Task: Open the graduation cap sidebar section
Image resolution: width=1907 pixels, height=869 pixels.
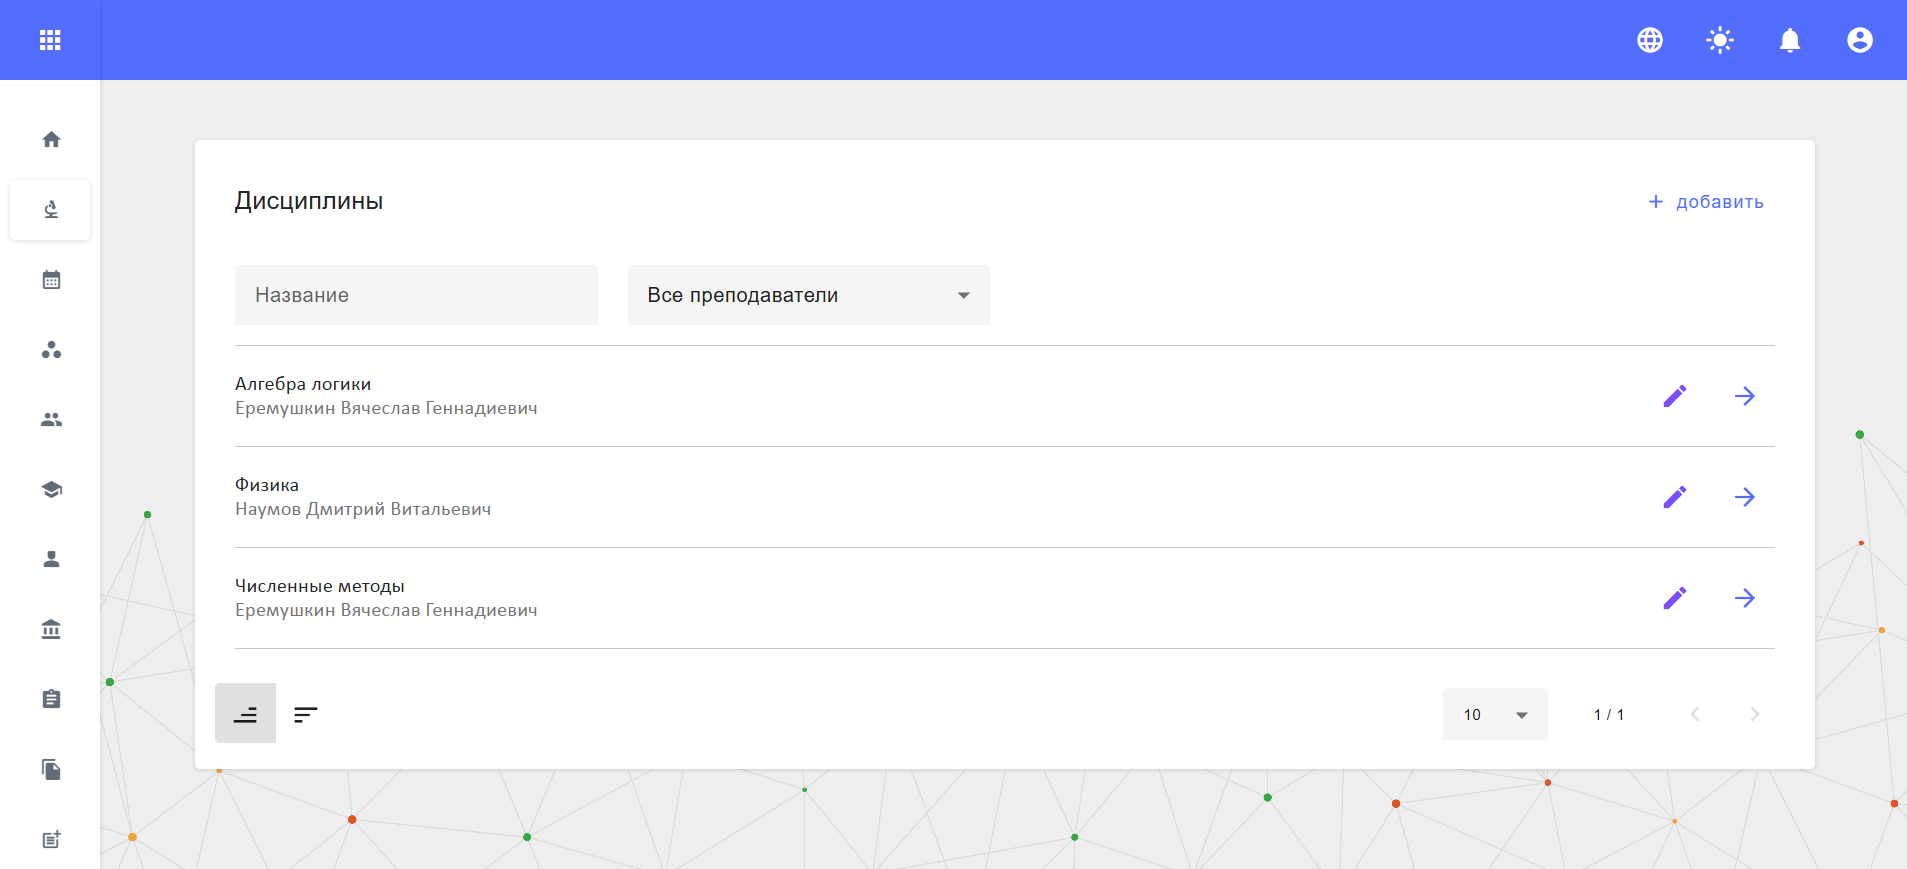Action: (x=51, y=490)
